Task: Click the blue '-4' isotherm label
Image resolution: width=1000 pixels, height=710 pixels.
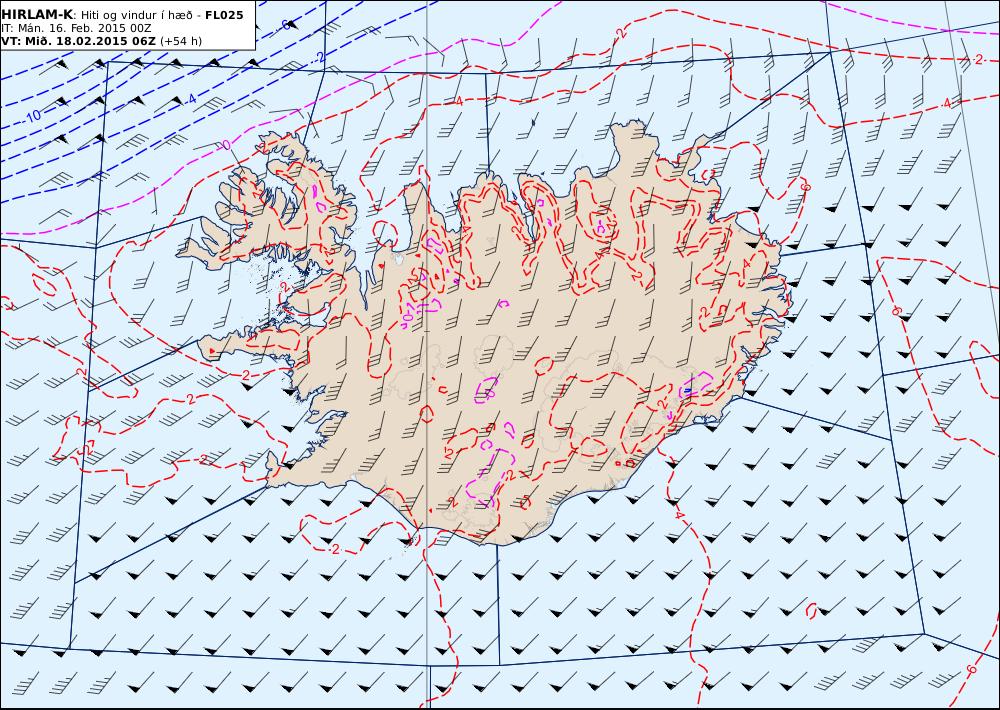Action: 190,100
